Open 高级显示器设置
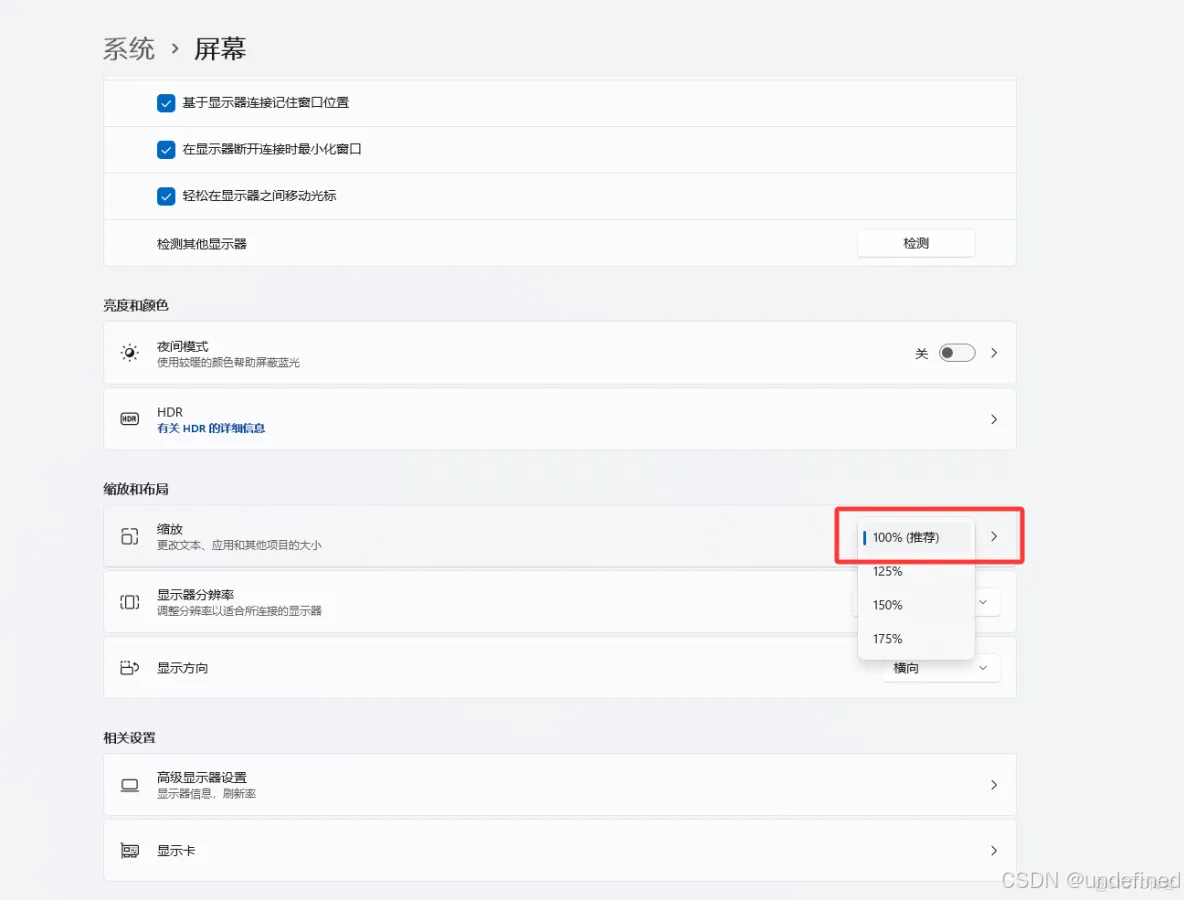1184x900 pixels. 560,785
